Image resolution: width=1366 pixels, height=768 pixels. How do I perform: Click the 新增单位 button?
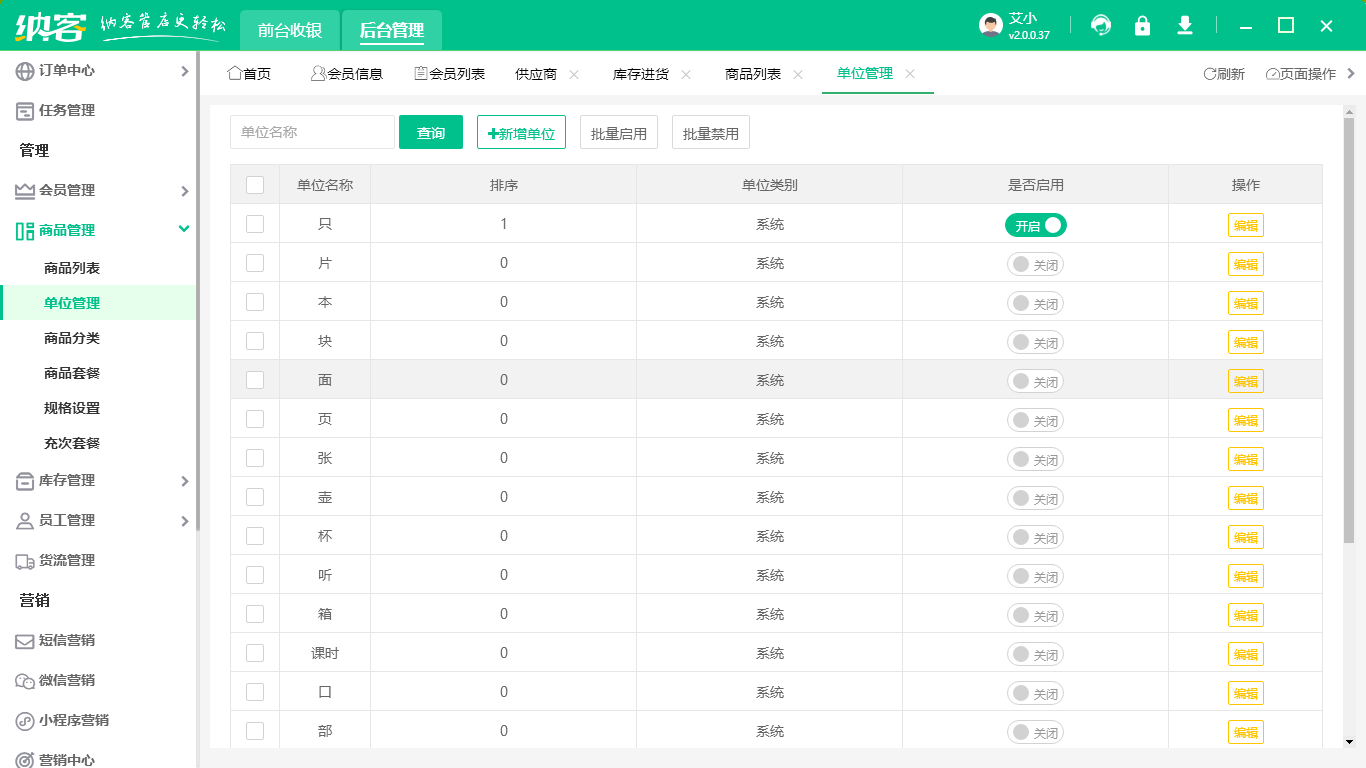point(521,132)
